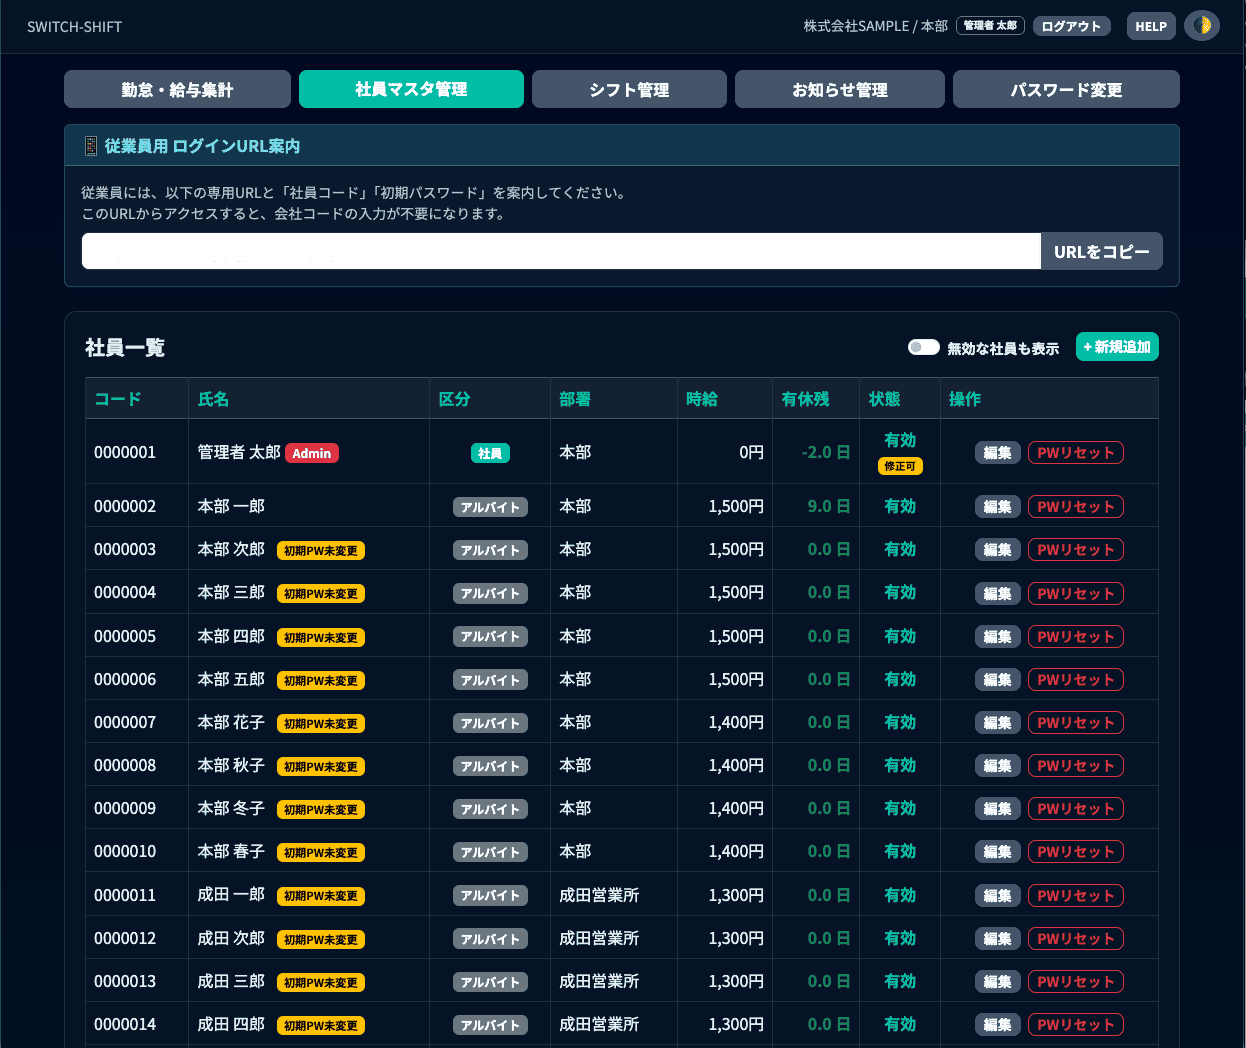Click 編集 for employee 本部 一郎
The image size is (1246, 1048).
click(997, 506)
